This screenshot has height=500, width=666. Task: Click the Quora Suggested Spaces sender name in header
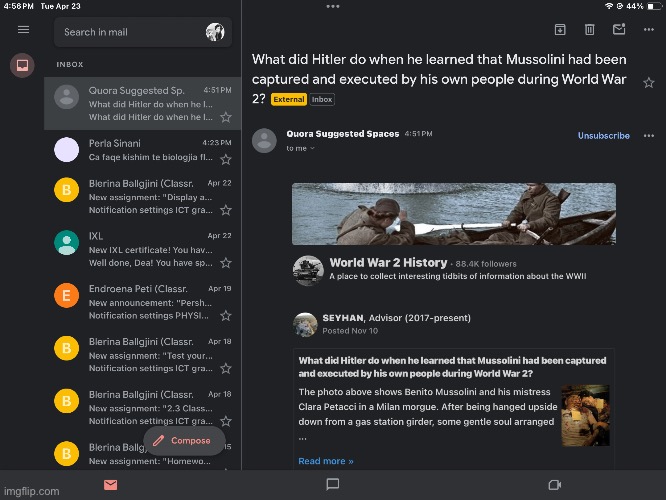(343, 134)
